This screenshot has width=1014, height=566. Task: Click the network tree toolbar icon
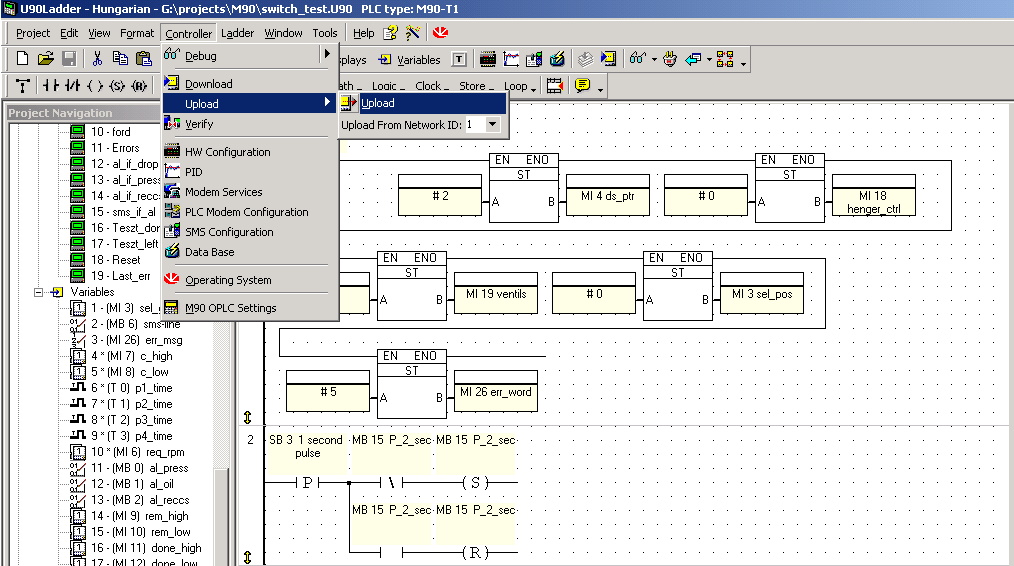[x=725, y=60]
